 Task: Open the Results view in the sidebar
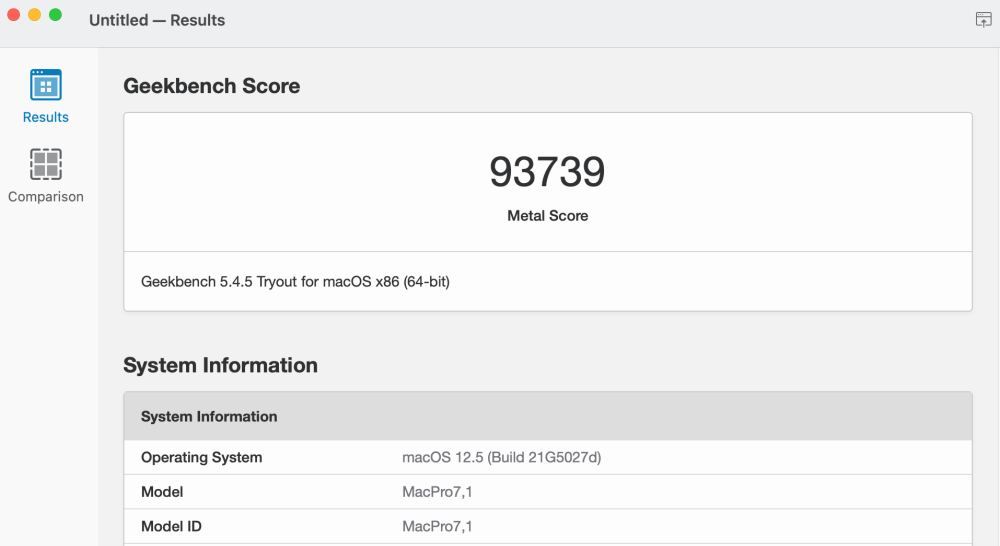(x=45, y=96)
